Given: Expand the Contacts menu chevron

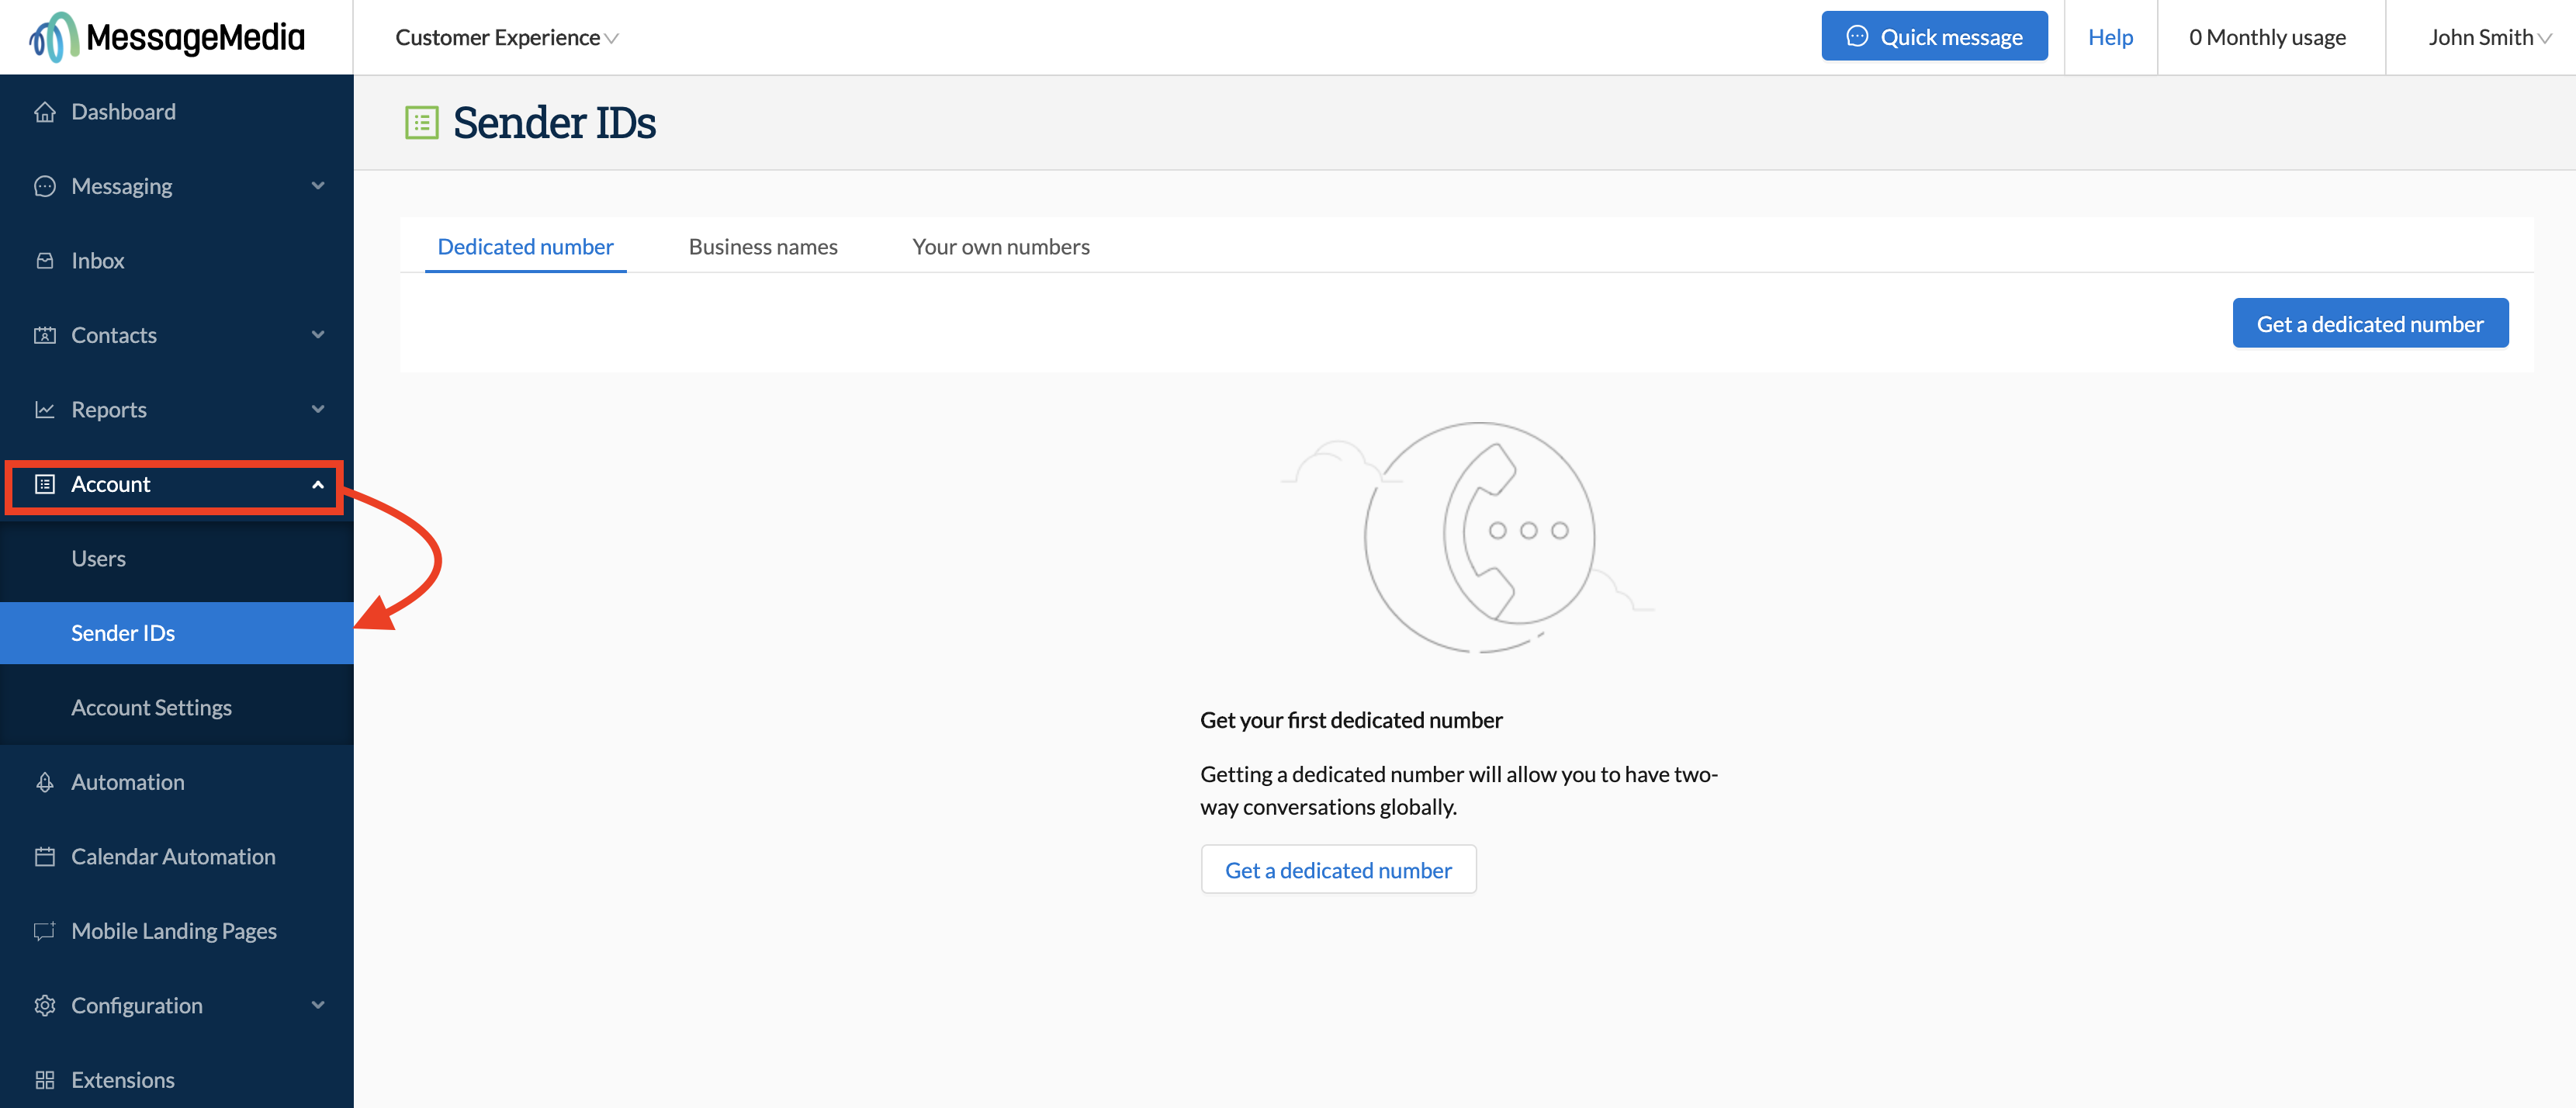Looking at the screenshot, I should click(x=318, y=335).
